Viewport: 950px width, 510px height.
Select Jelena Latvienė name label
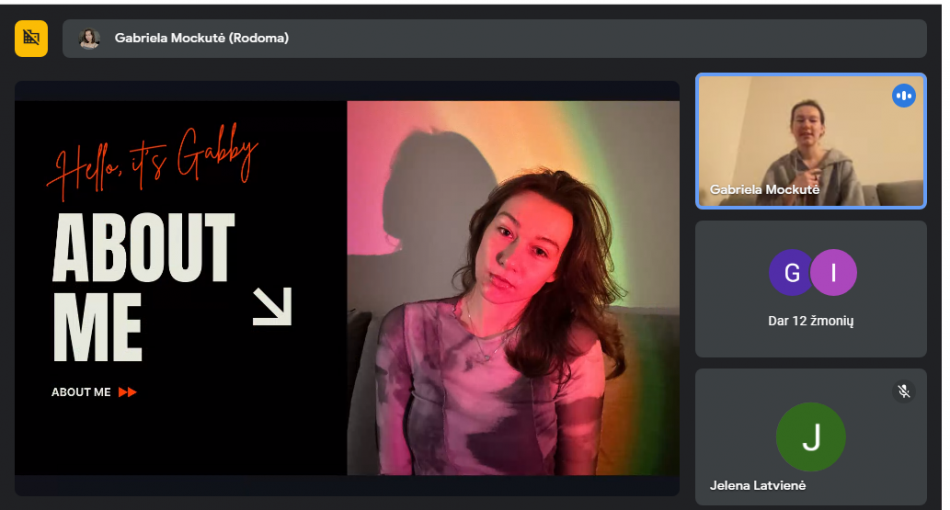click(758, 485)
